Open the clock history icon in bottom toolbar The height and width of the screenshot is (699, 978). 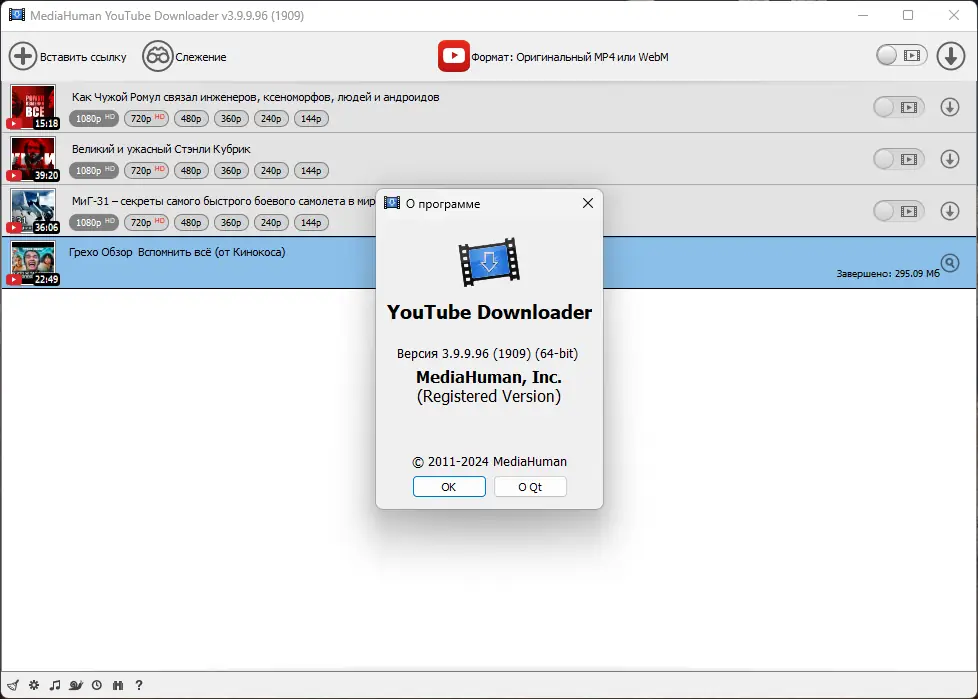pyautogui.click(x=96, y=685)
